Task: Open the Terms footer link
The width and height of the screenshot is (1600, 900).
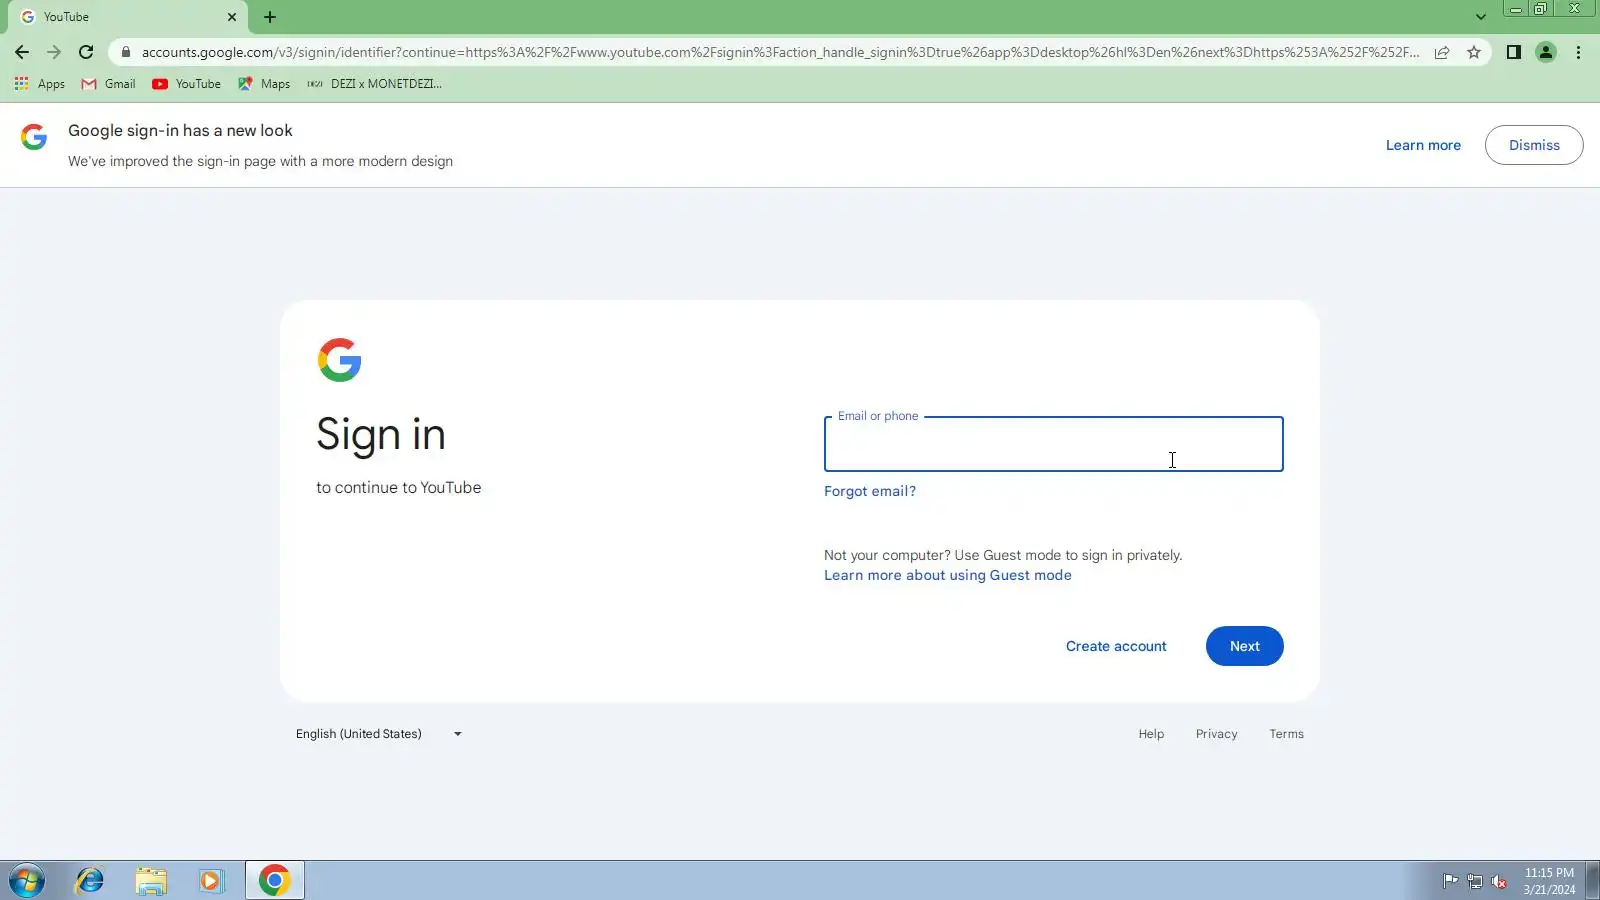Action: pos(1286,734)
